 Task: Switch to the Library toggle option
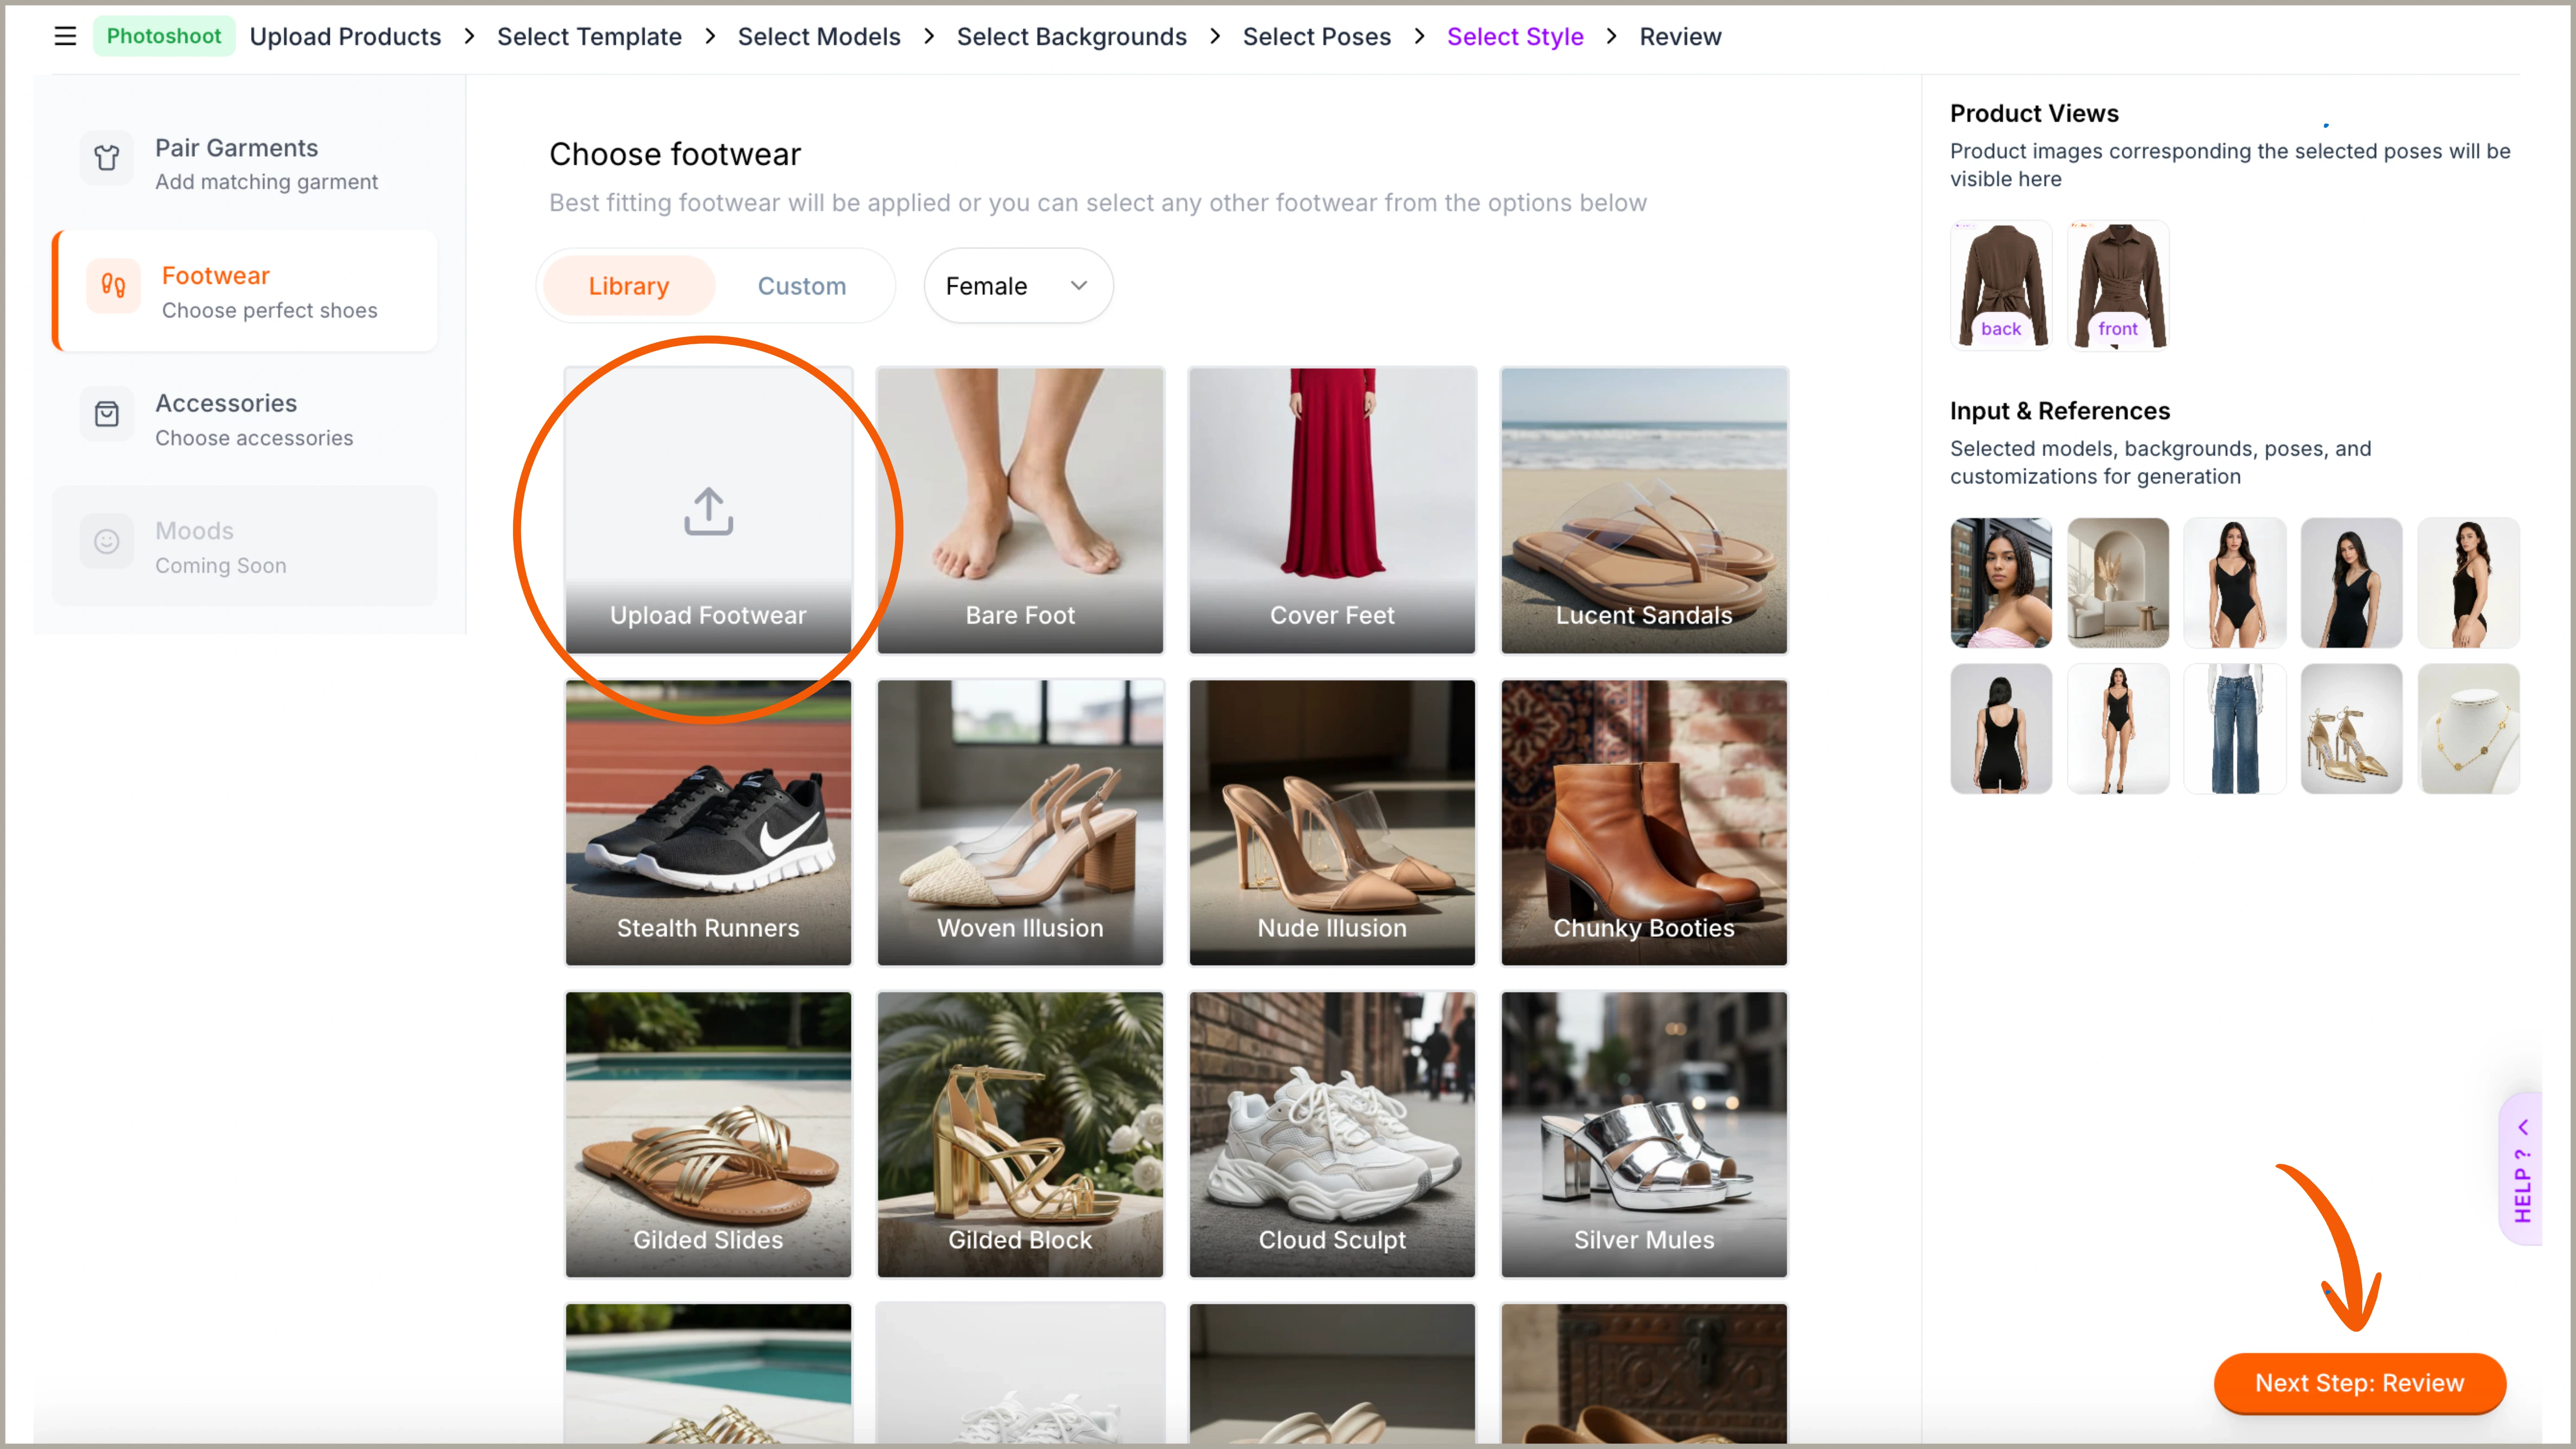coord(628,286)
